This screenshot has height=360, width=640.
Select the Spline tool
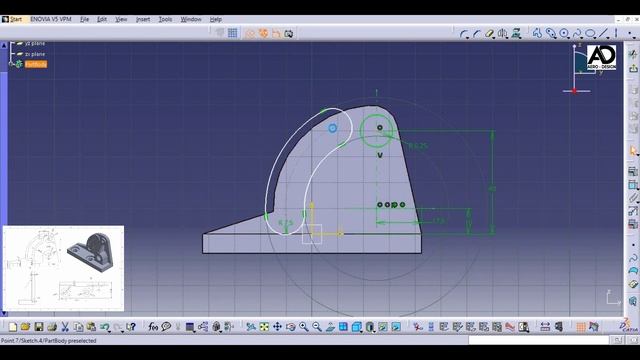(x=577, y=33)
